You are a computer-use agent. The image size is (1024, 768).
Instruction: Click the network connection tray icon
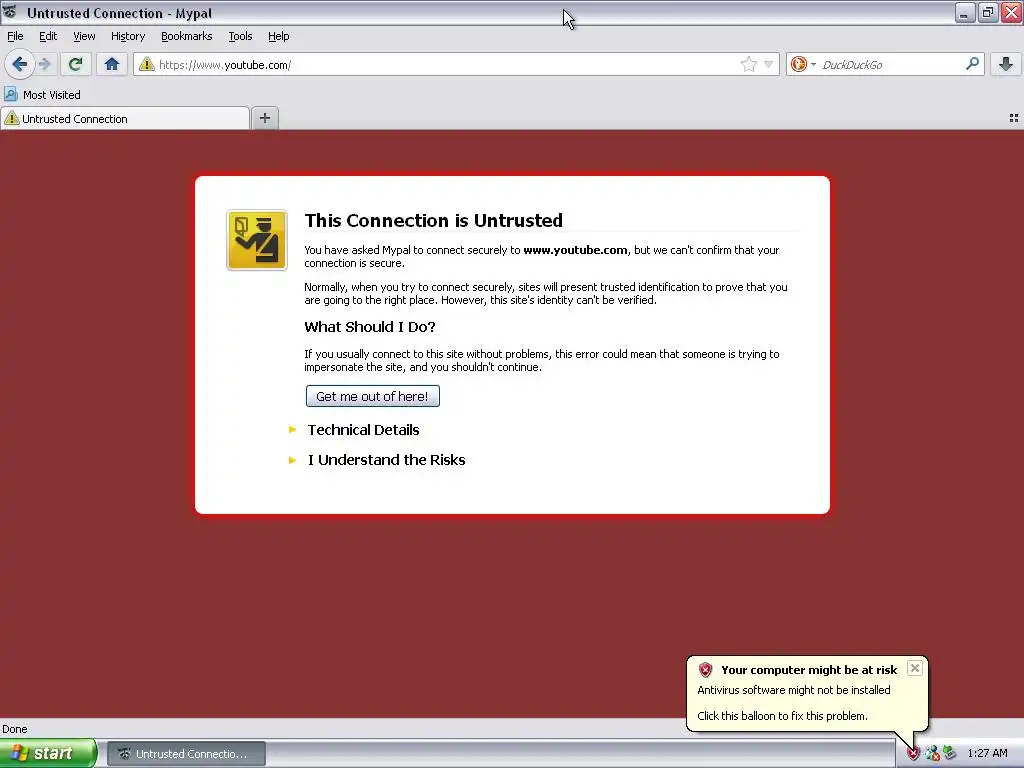[932, 754]
